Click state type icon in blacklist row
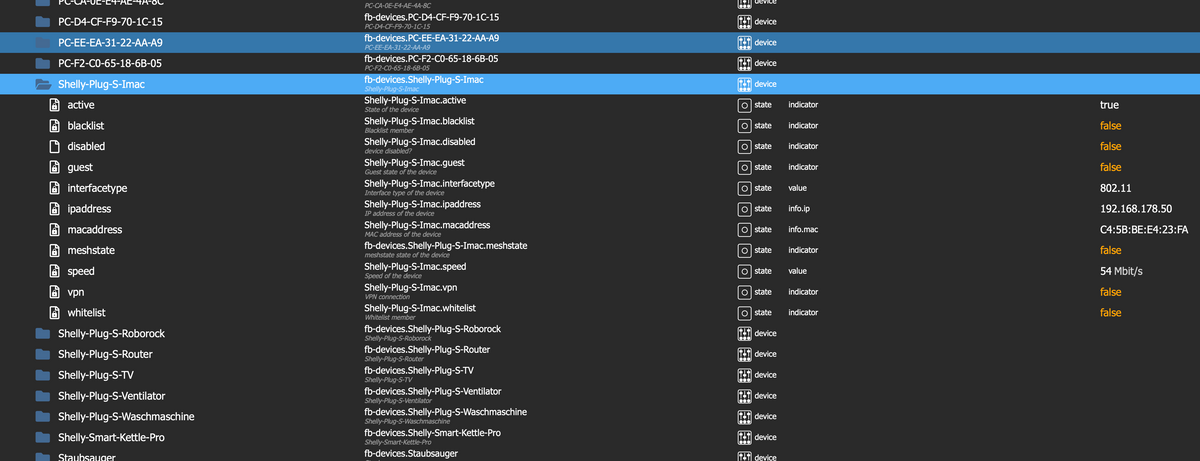This screenshot has width=1200, height=461. (x=743, y=126)
